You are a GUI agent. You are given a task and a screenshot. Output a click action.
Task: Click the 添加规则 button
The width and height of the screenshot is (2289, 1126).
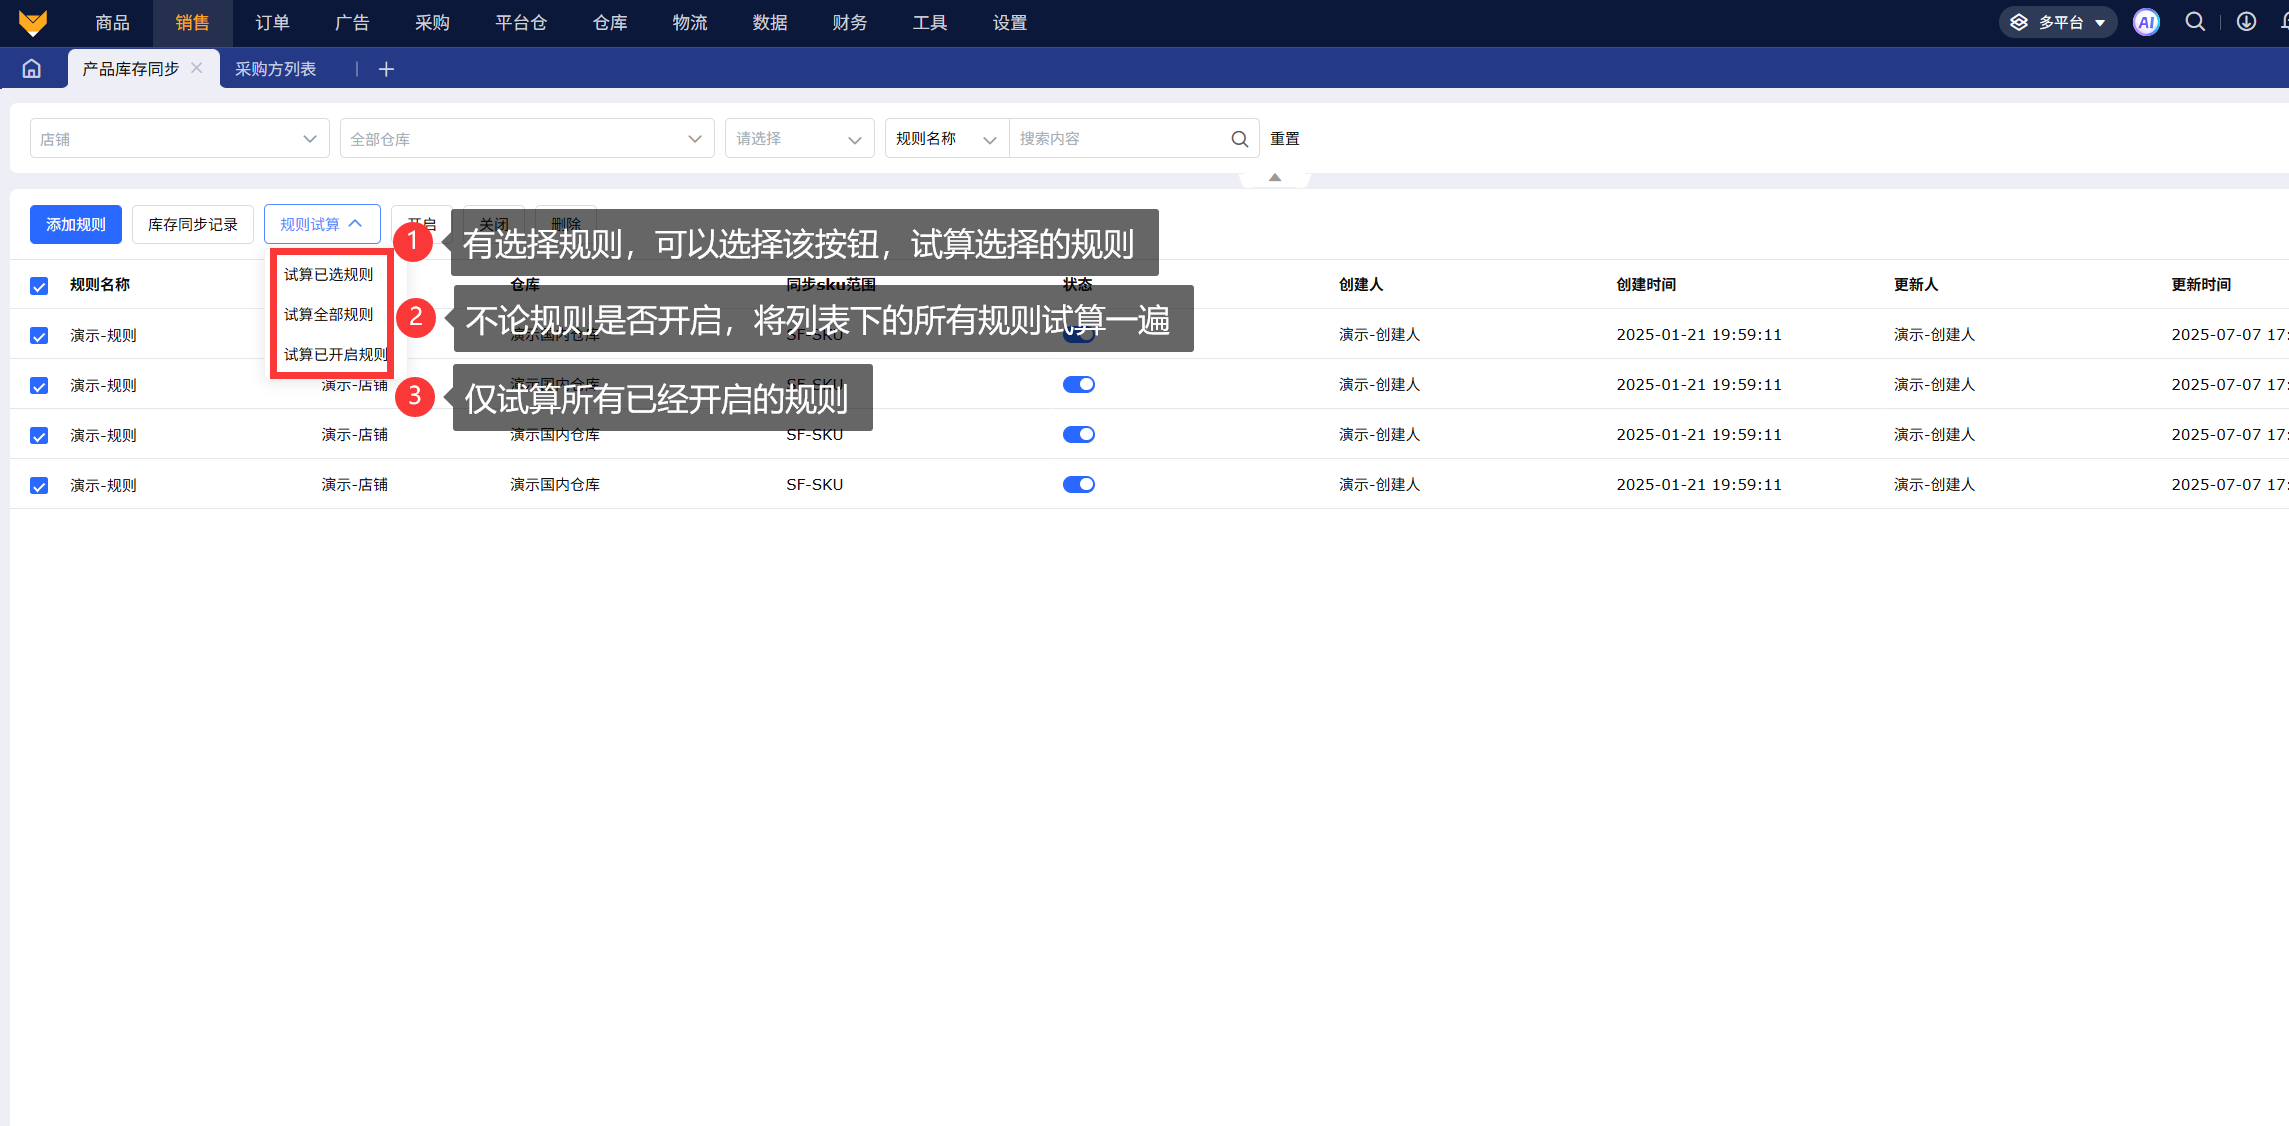[76, 225]
